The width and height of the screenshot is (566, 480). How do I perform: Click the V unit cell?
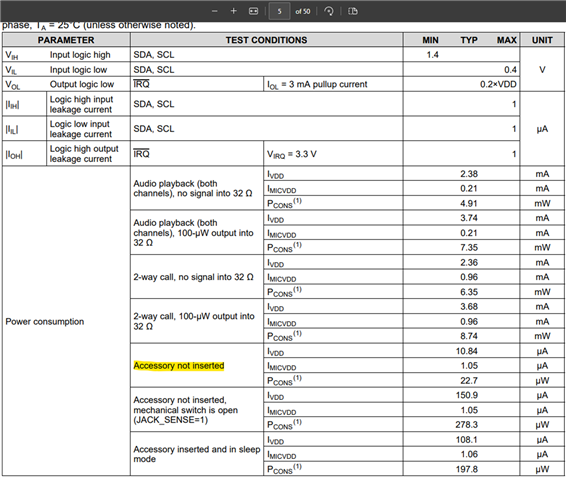click(542, 70)
